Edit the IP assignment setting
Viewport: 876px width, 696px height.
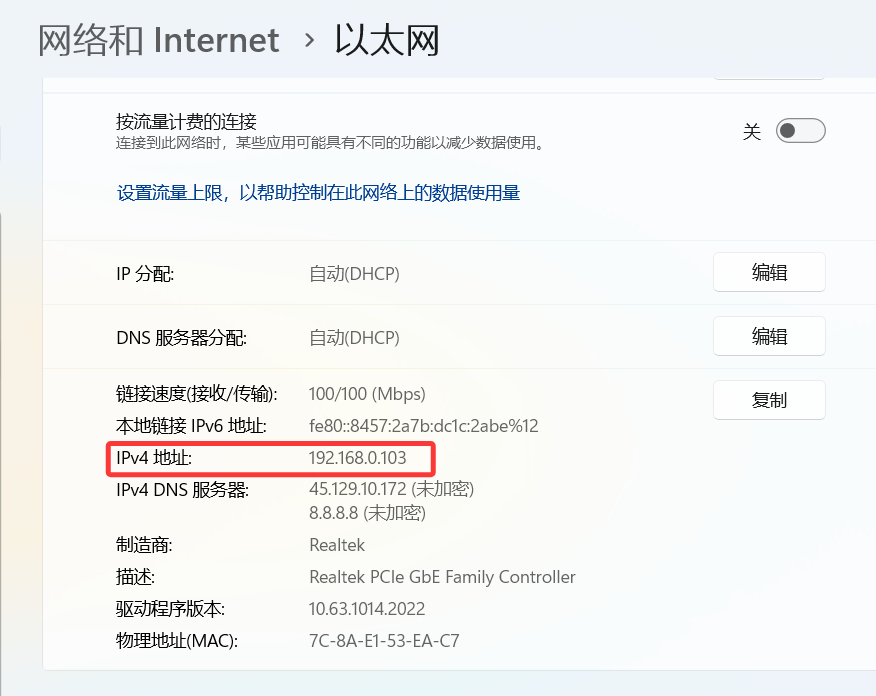click(769, 273)
